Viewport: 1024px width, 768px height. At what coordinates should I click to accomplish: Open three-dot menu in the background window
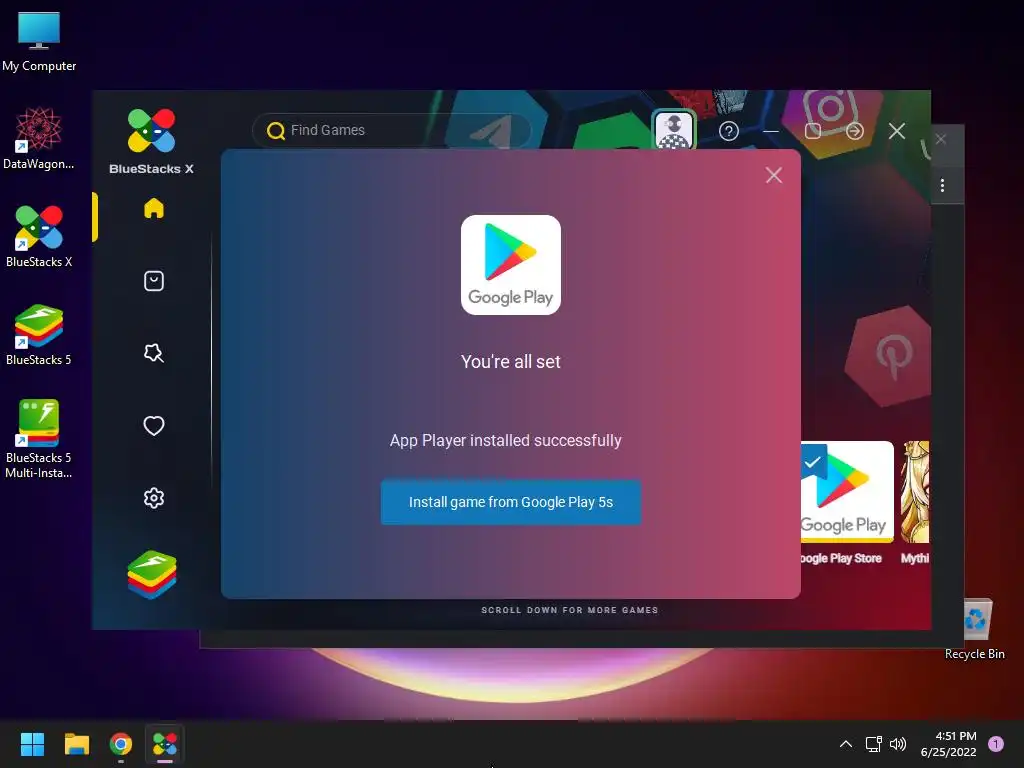pos(942,185)
